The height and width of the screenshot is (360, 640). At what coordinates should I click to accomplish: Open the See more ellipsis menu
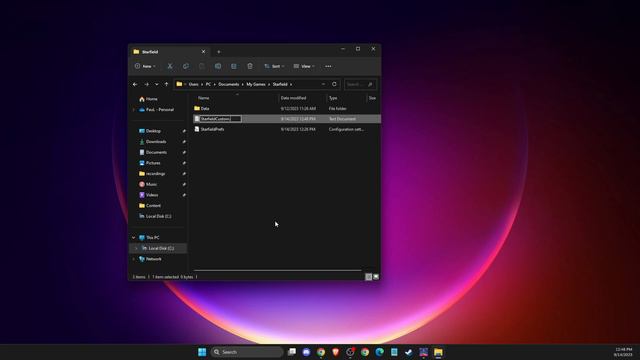point(328,66)
